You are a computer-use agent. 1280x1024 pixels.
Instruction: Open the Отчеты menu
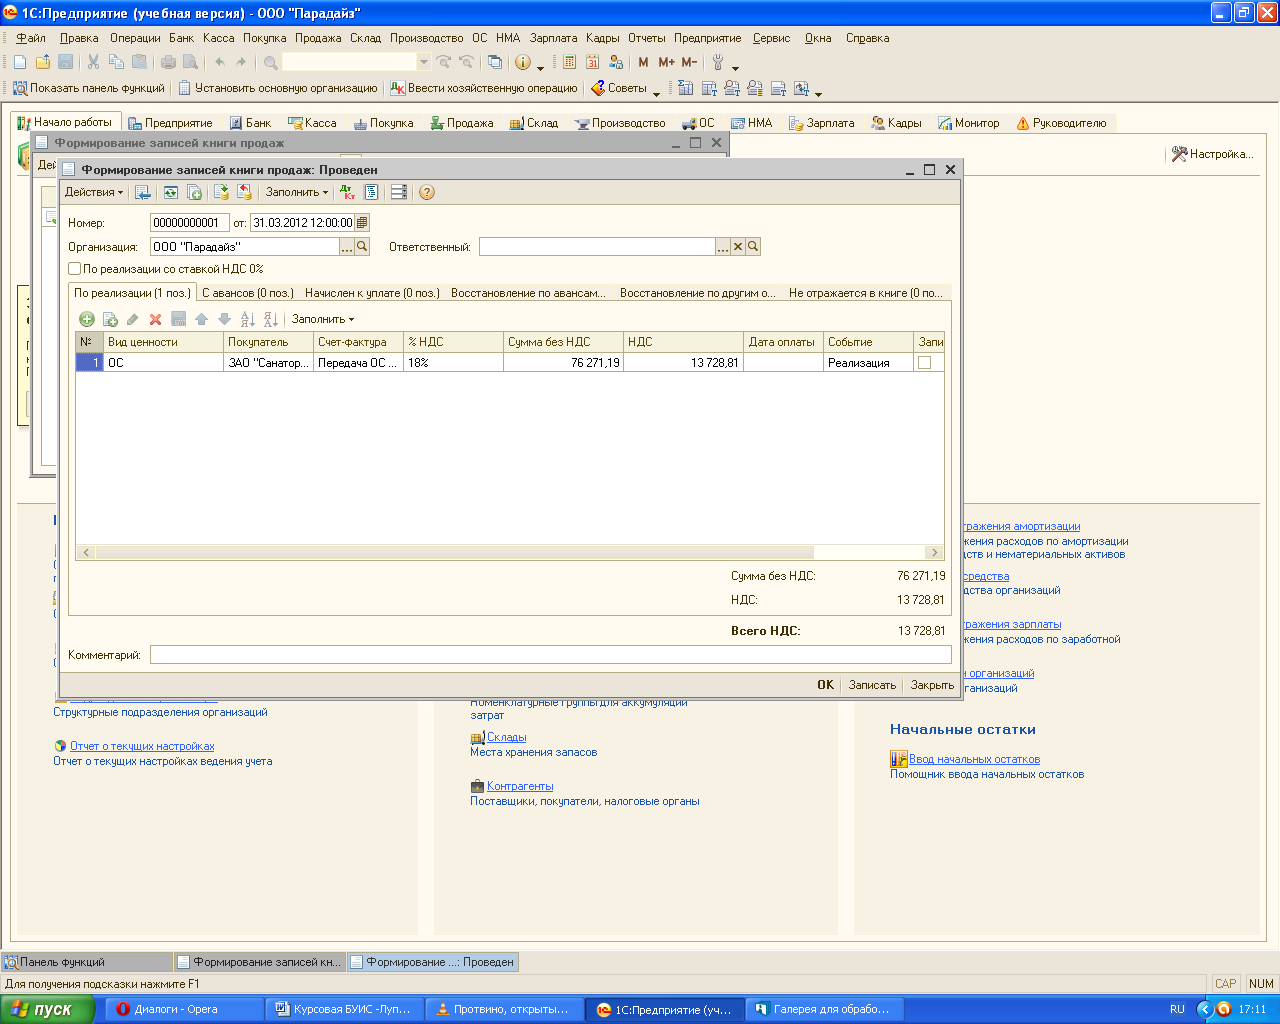click(646, 38)
